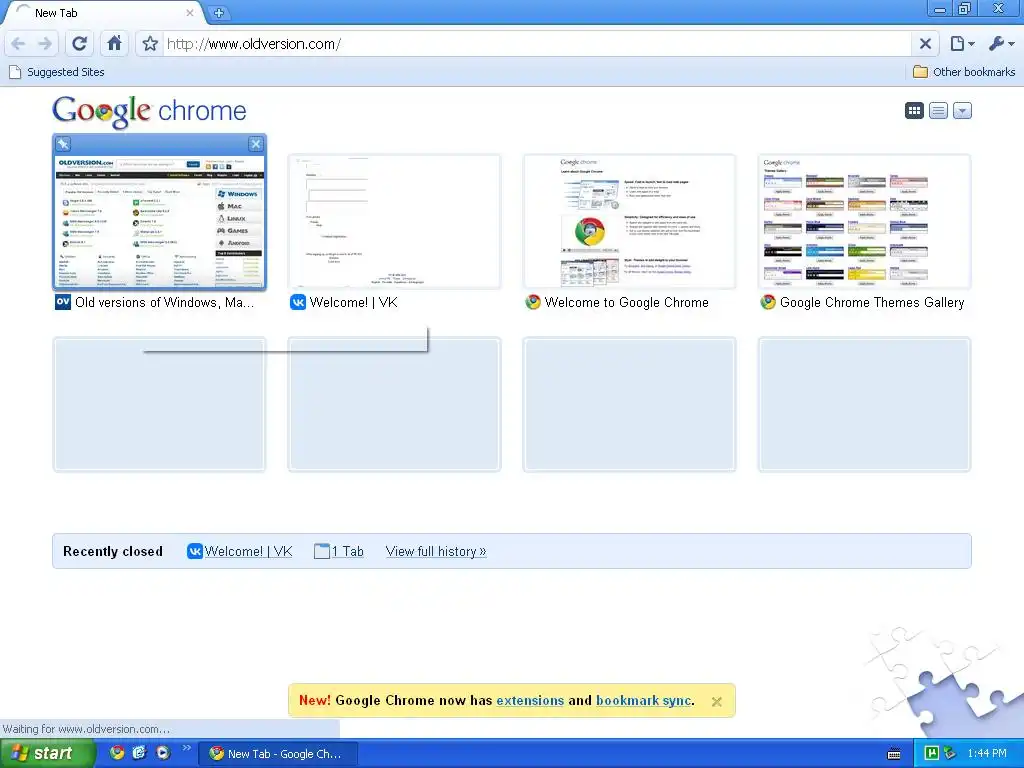Click View full history link
Viewport: 1024px width, 768px height.
pos(436,551)
